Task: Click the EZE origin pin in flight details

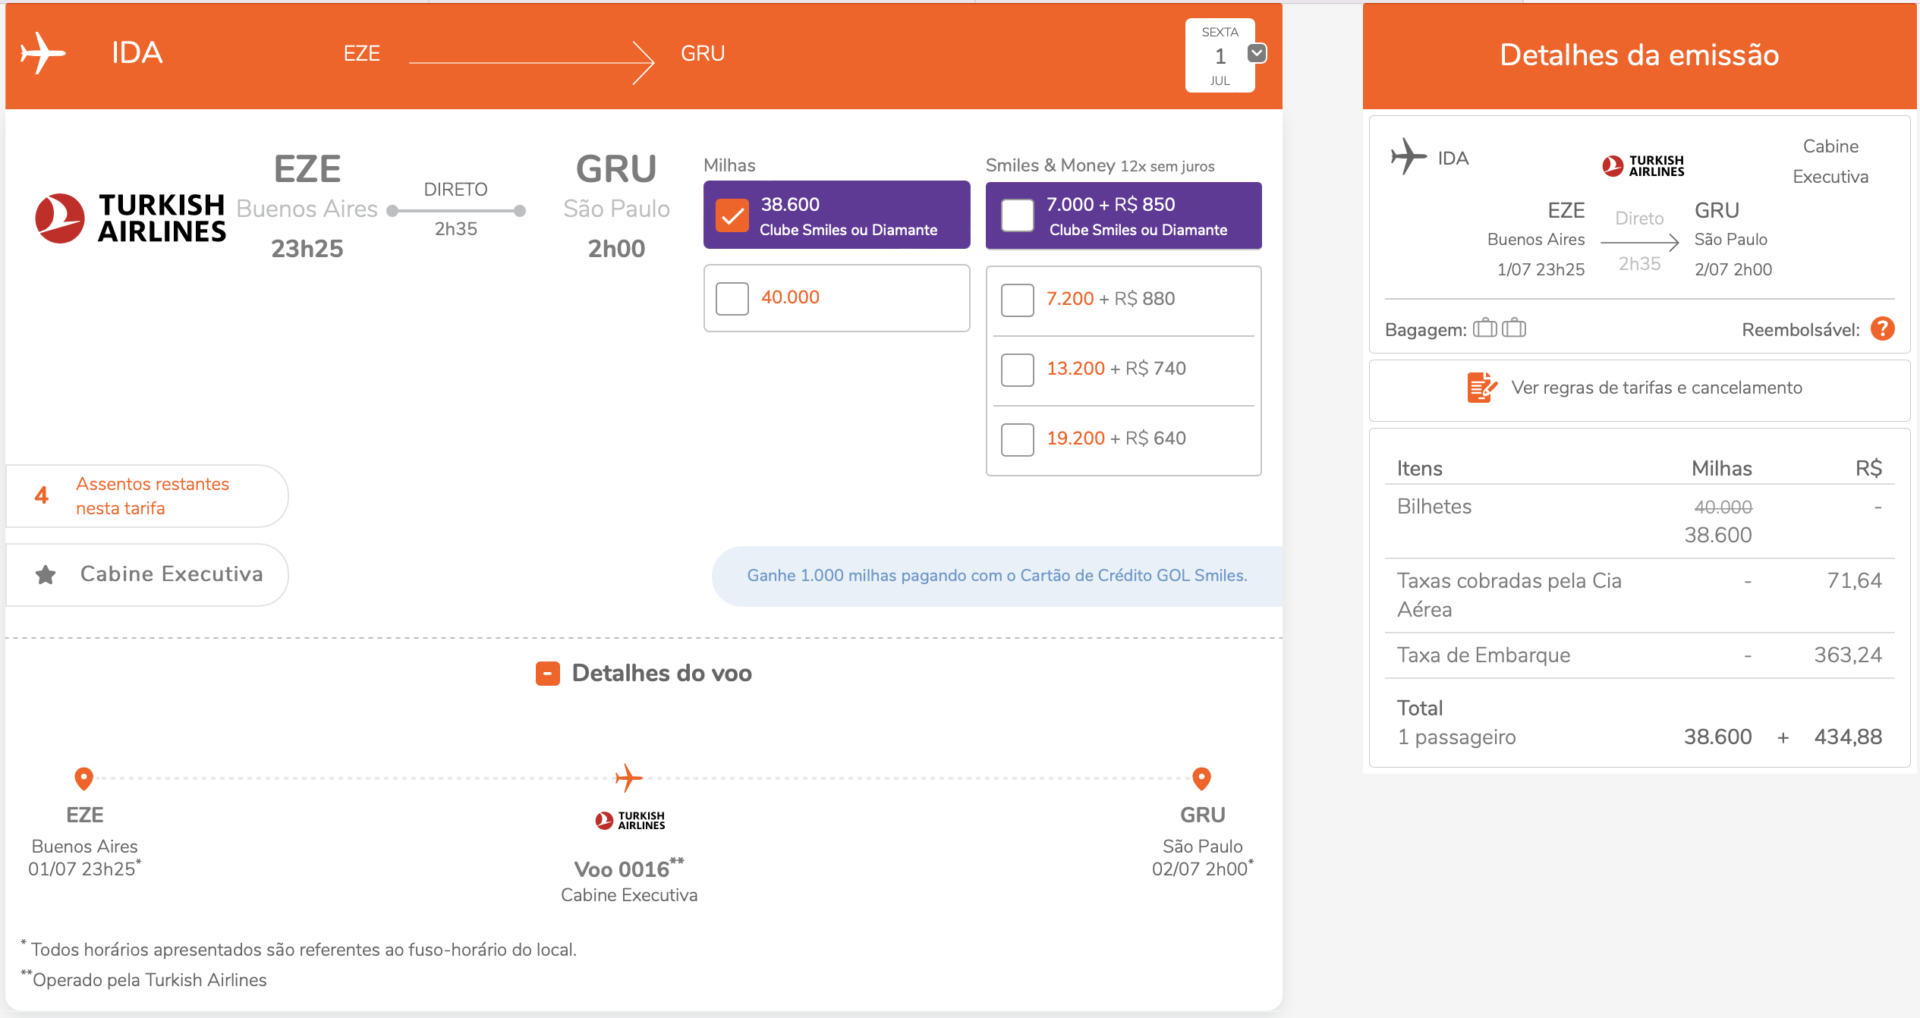Action: [x=84, y=778]
